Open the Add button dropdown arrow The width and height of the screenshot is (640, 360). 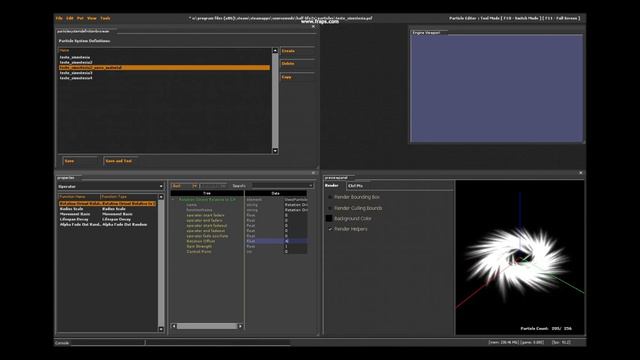pos(195,186)
